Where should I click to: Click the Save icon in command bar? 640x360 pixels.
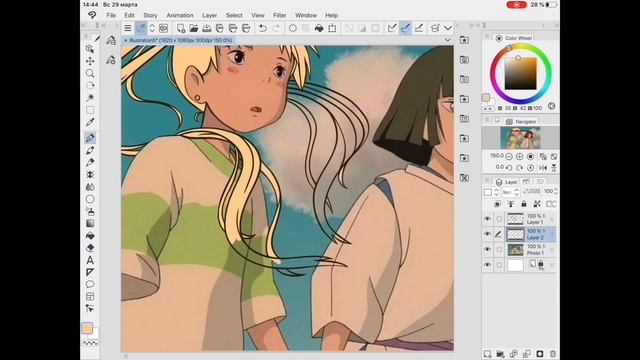(x=207, y=28)
